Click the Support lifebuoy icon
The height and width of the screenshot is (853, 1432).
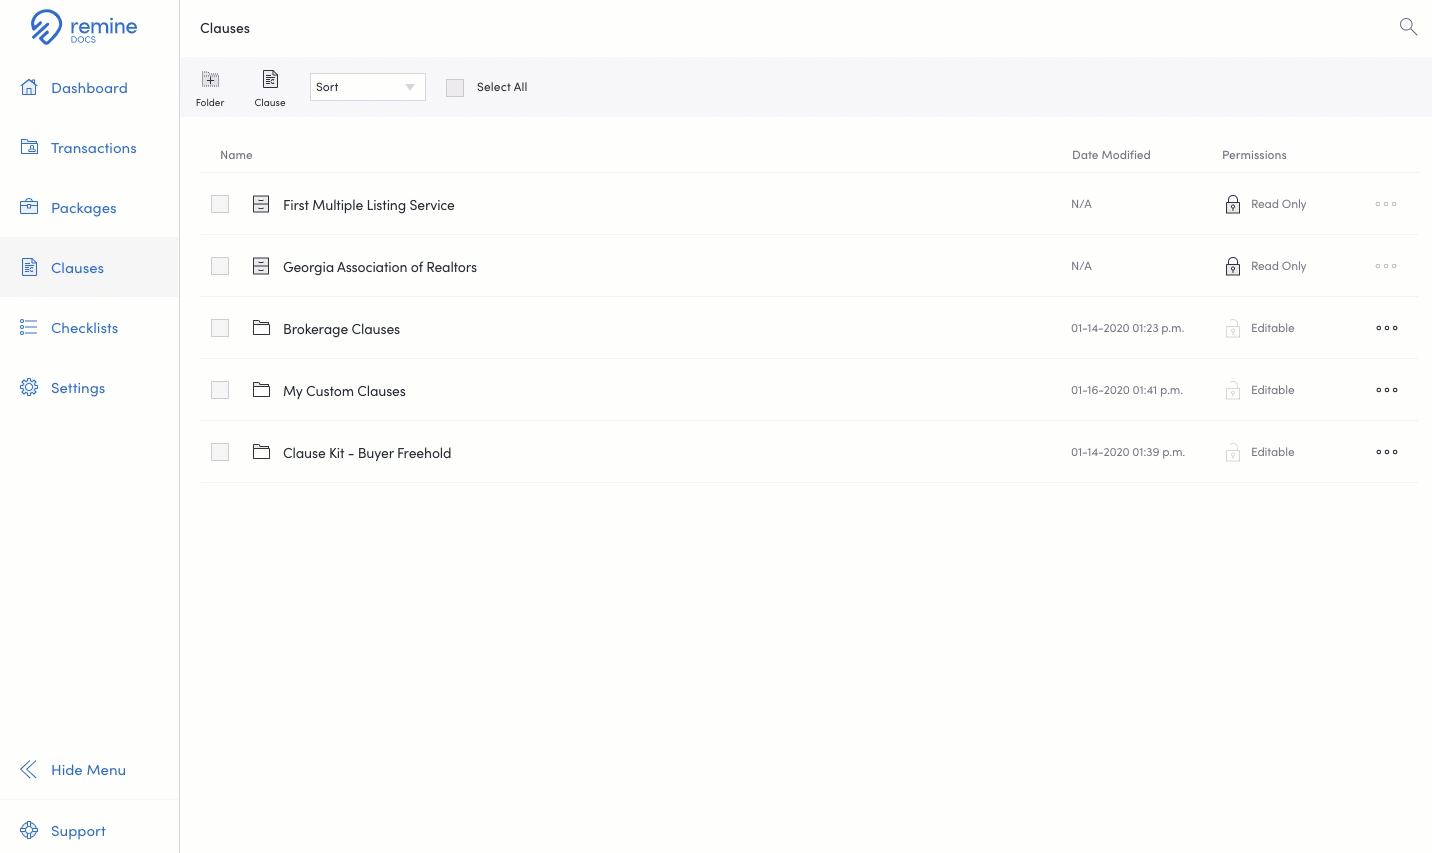tap(29, 830)
